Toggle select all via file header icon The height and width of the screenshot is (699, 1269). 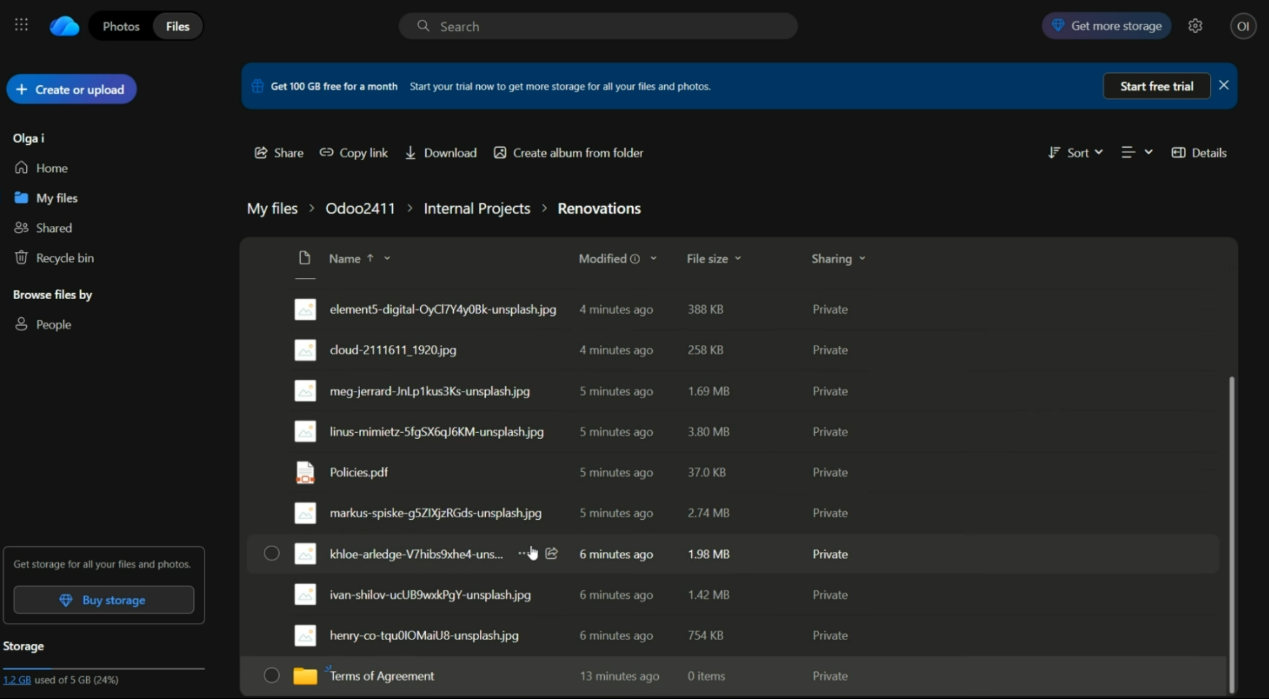(x=305, y=258)
